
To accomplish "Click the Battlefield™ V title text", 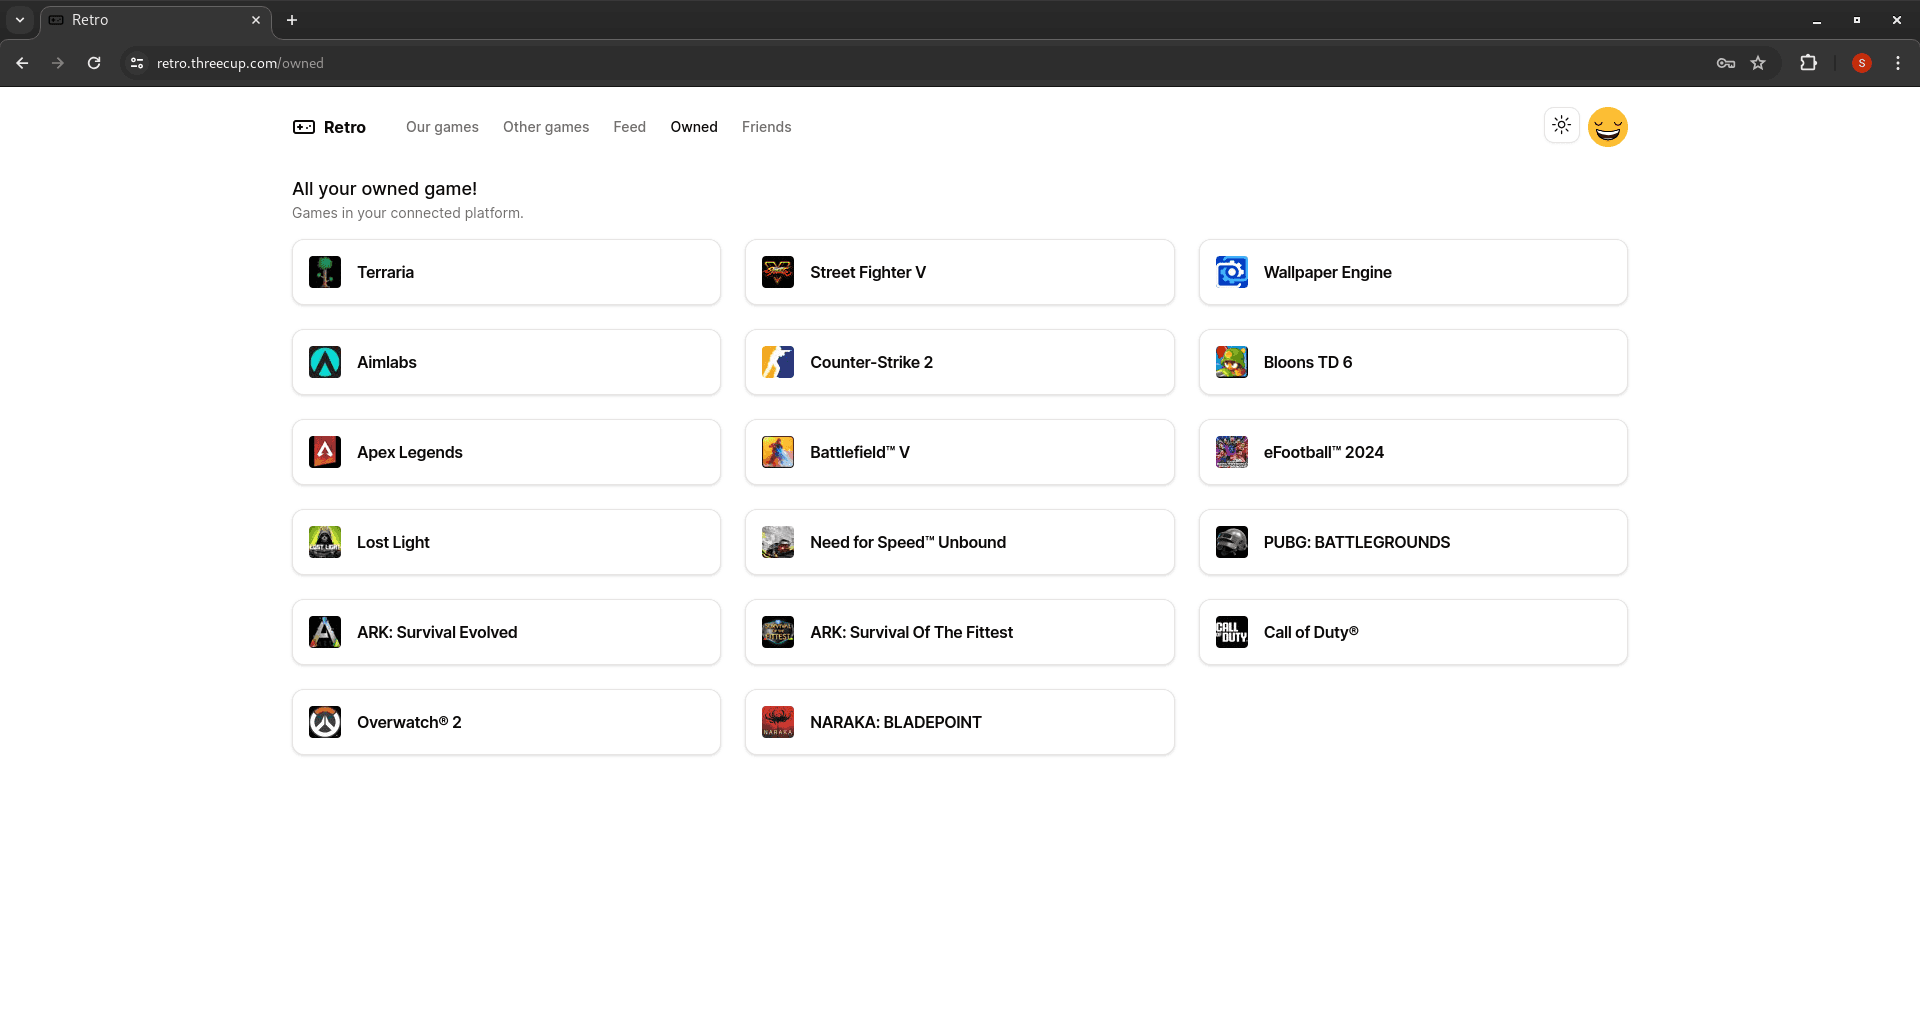I will tap(860, 452).
